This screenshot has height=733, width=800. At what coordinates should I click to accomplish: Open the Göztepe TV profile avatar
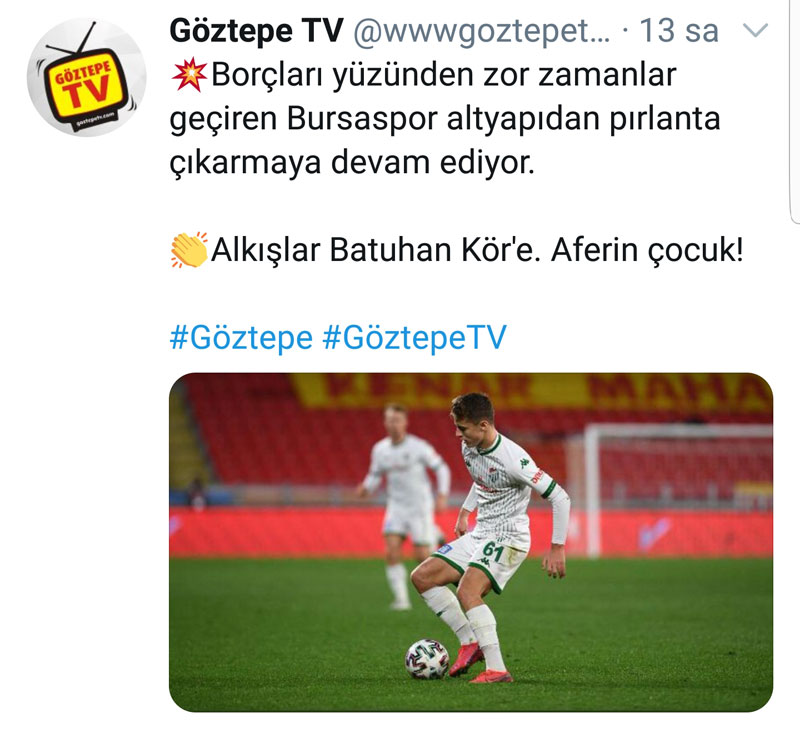[87, 78]
